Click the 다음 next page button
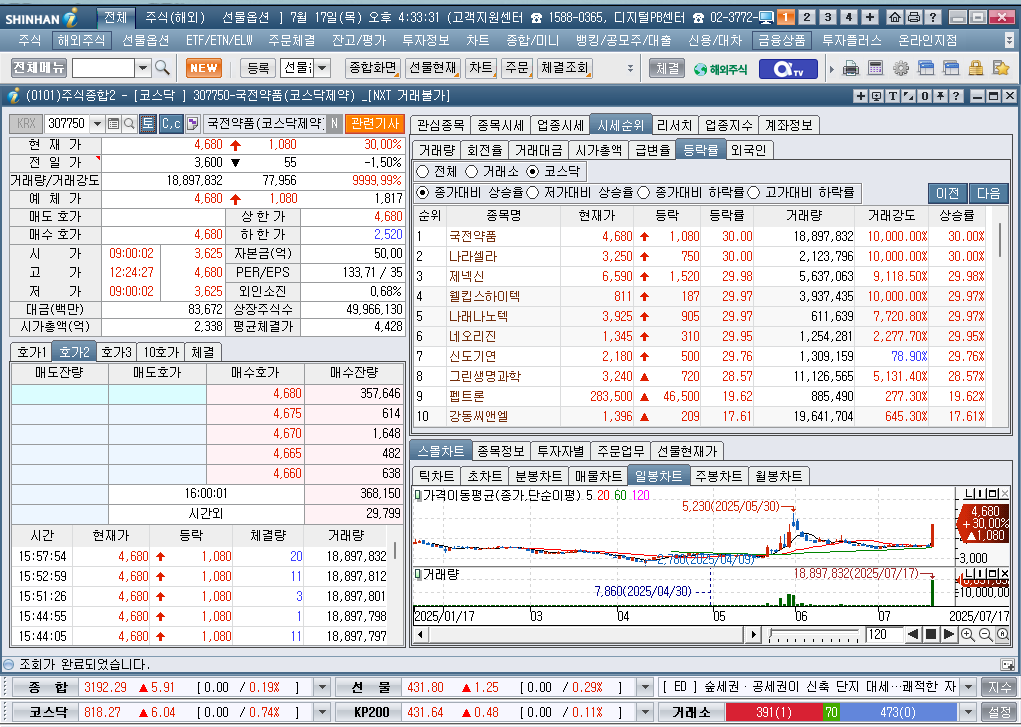Viewport: 1021px width, 727px height. [x=988, y=193]
